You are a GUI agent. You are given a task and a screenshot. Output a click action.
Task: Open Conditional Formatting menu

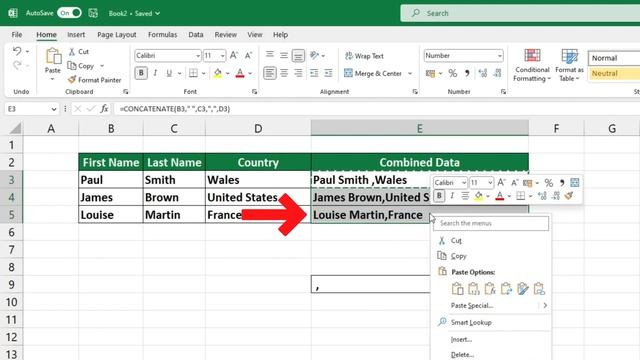(532, 65)
